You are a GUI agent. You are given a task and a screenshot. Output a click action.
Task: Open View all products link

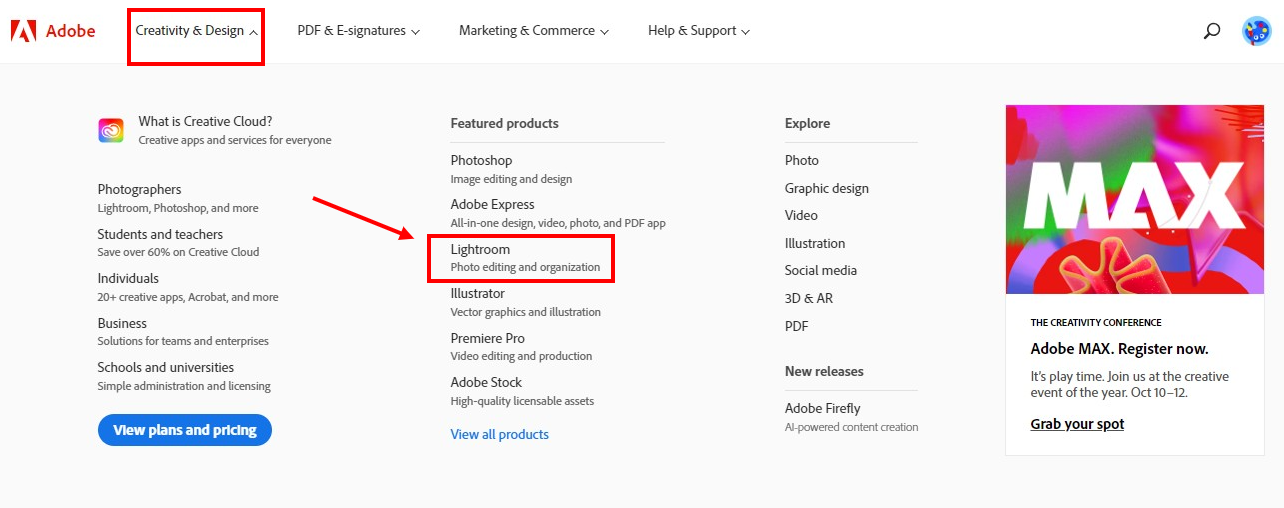(499, 434)
